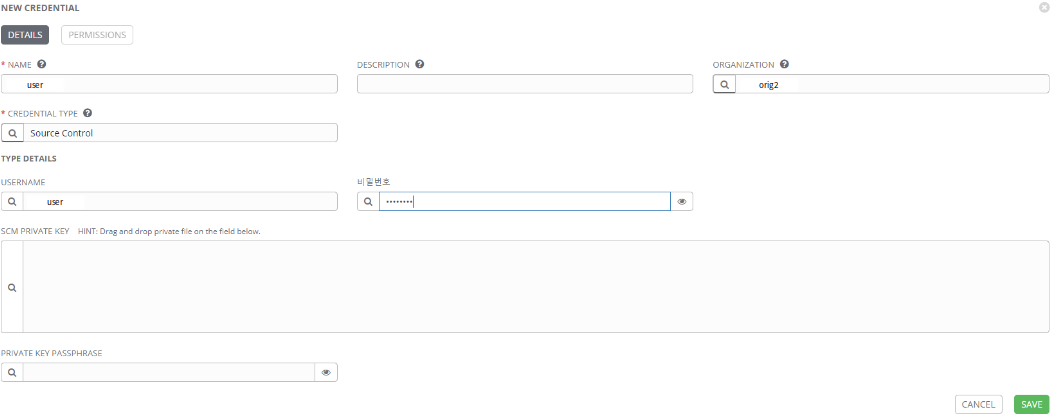The height and width of the screenshot is (420, 1058).
Task: Click the Description help question mark icon
Action: coord(420,65)
